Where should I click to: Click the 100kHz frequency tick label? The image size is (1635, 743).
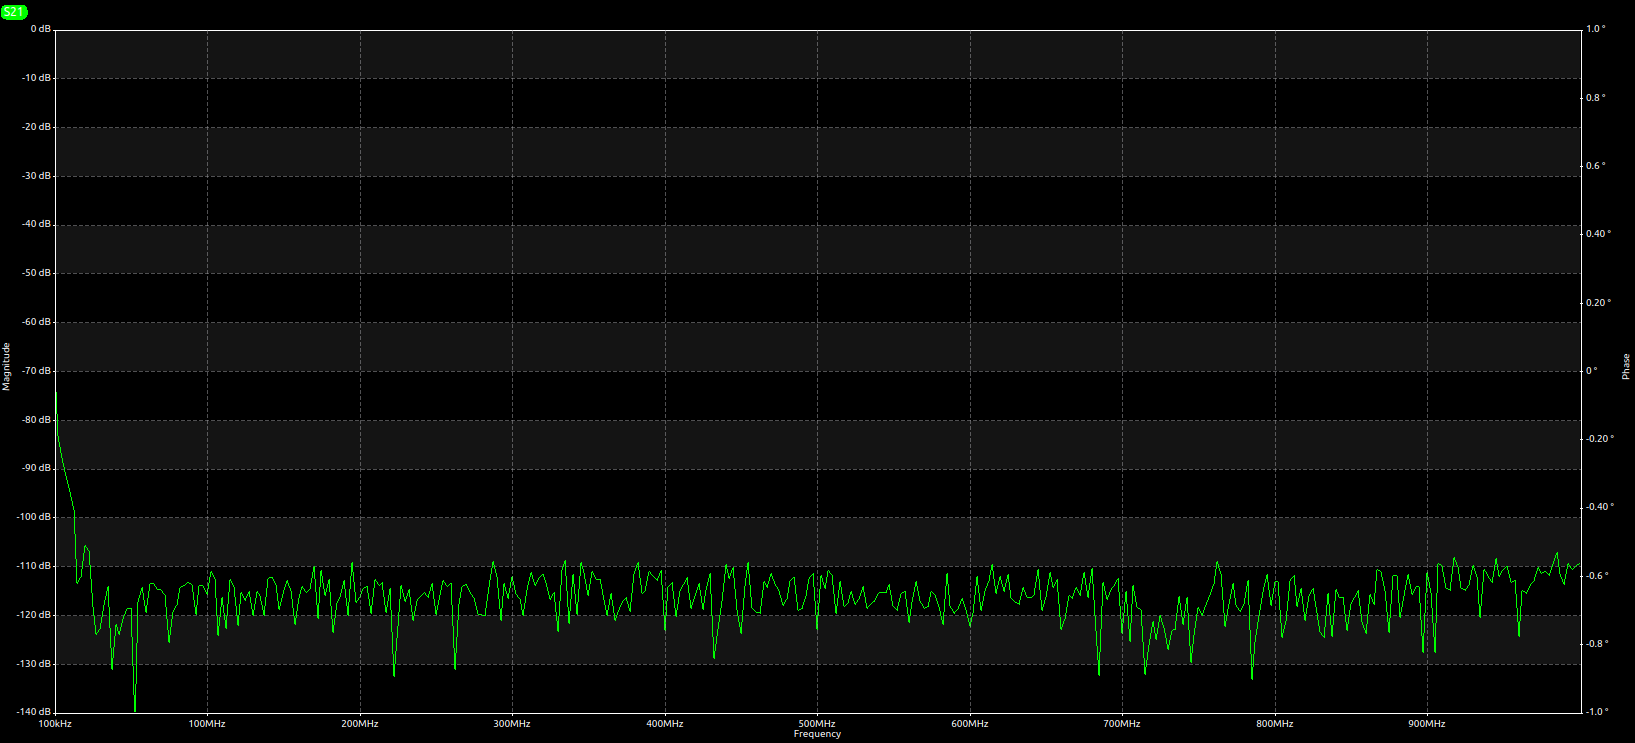tap(55, 723)
